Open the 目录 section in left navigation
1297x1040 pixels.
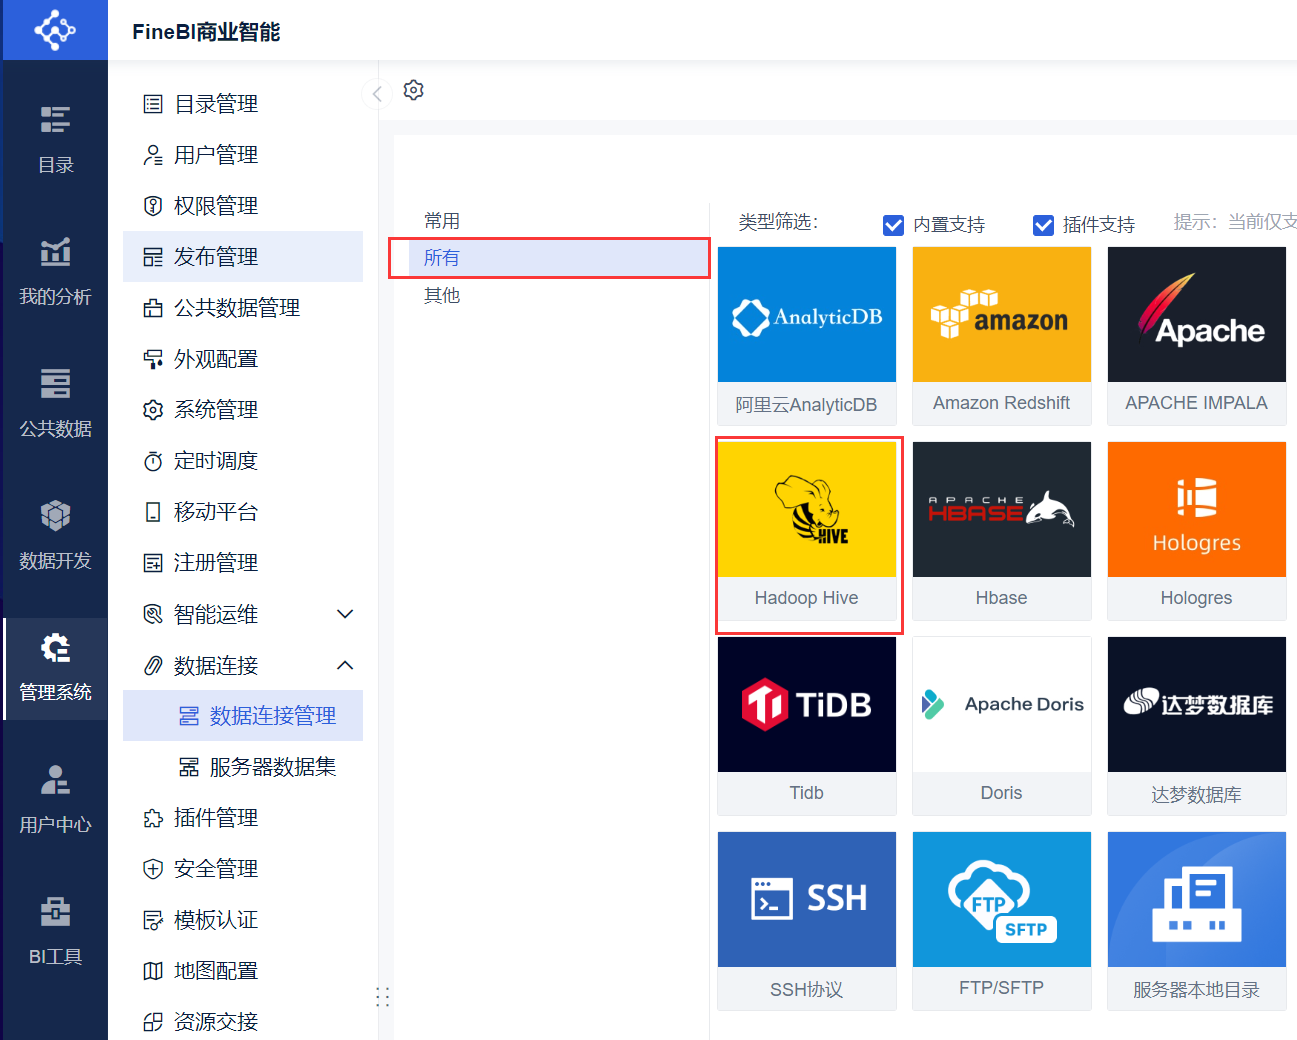click(55, 139)
